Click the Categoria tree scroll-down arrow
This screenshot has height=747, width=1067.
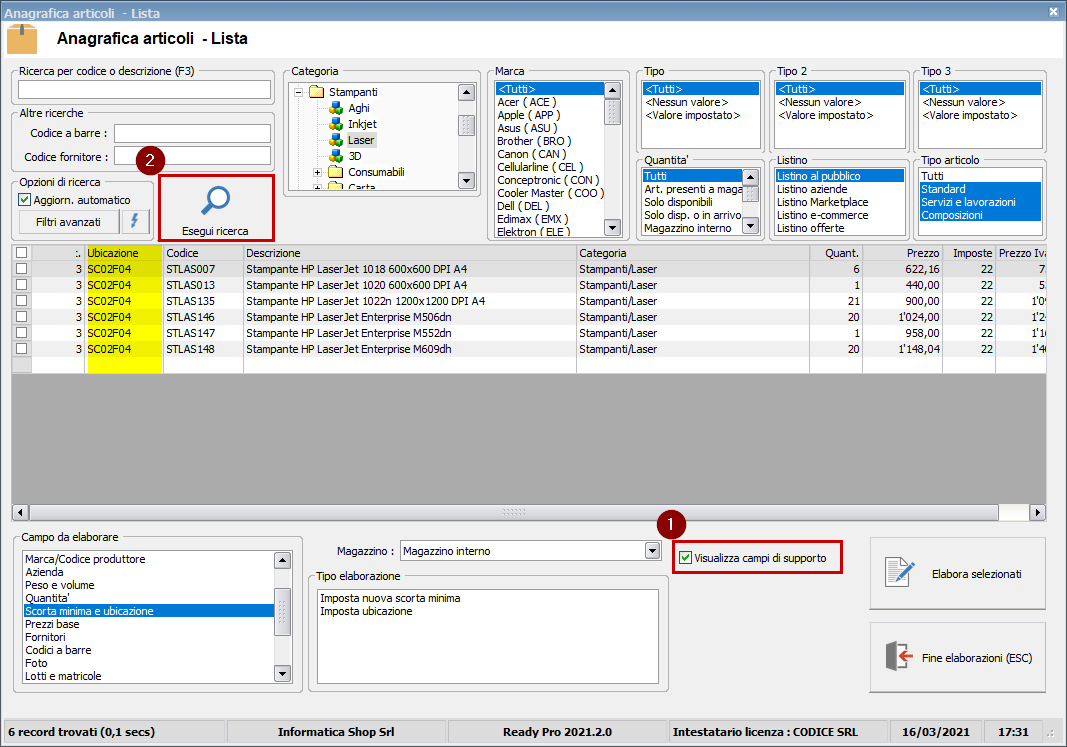click(x=466, y=180)
